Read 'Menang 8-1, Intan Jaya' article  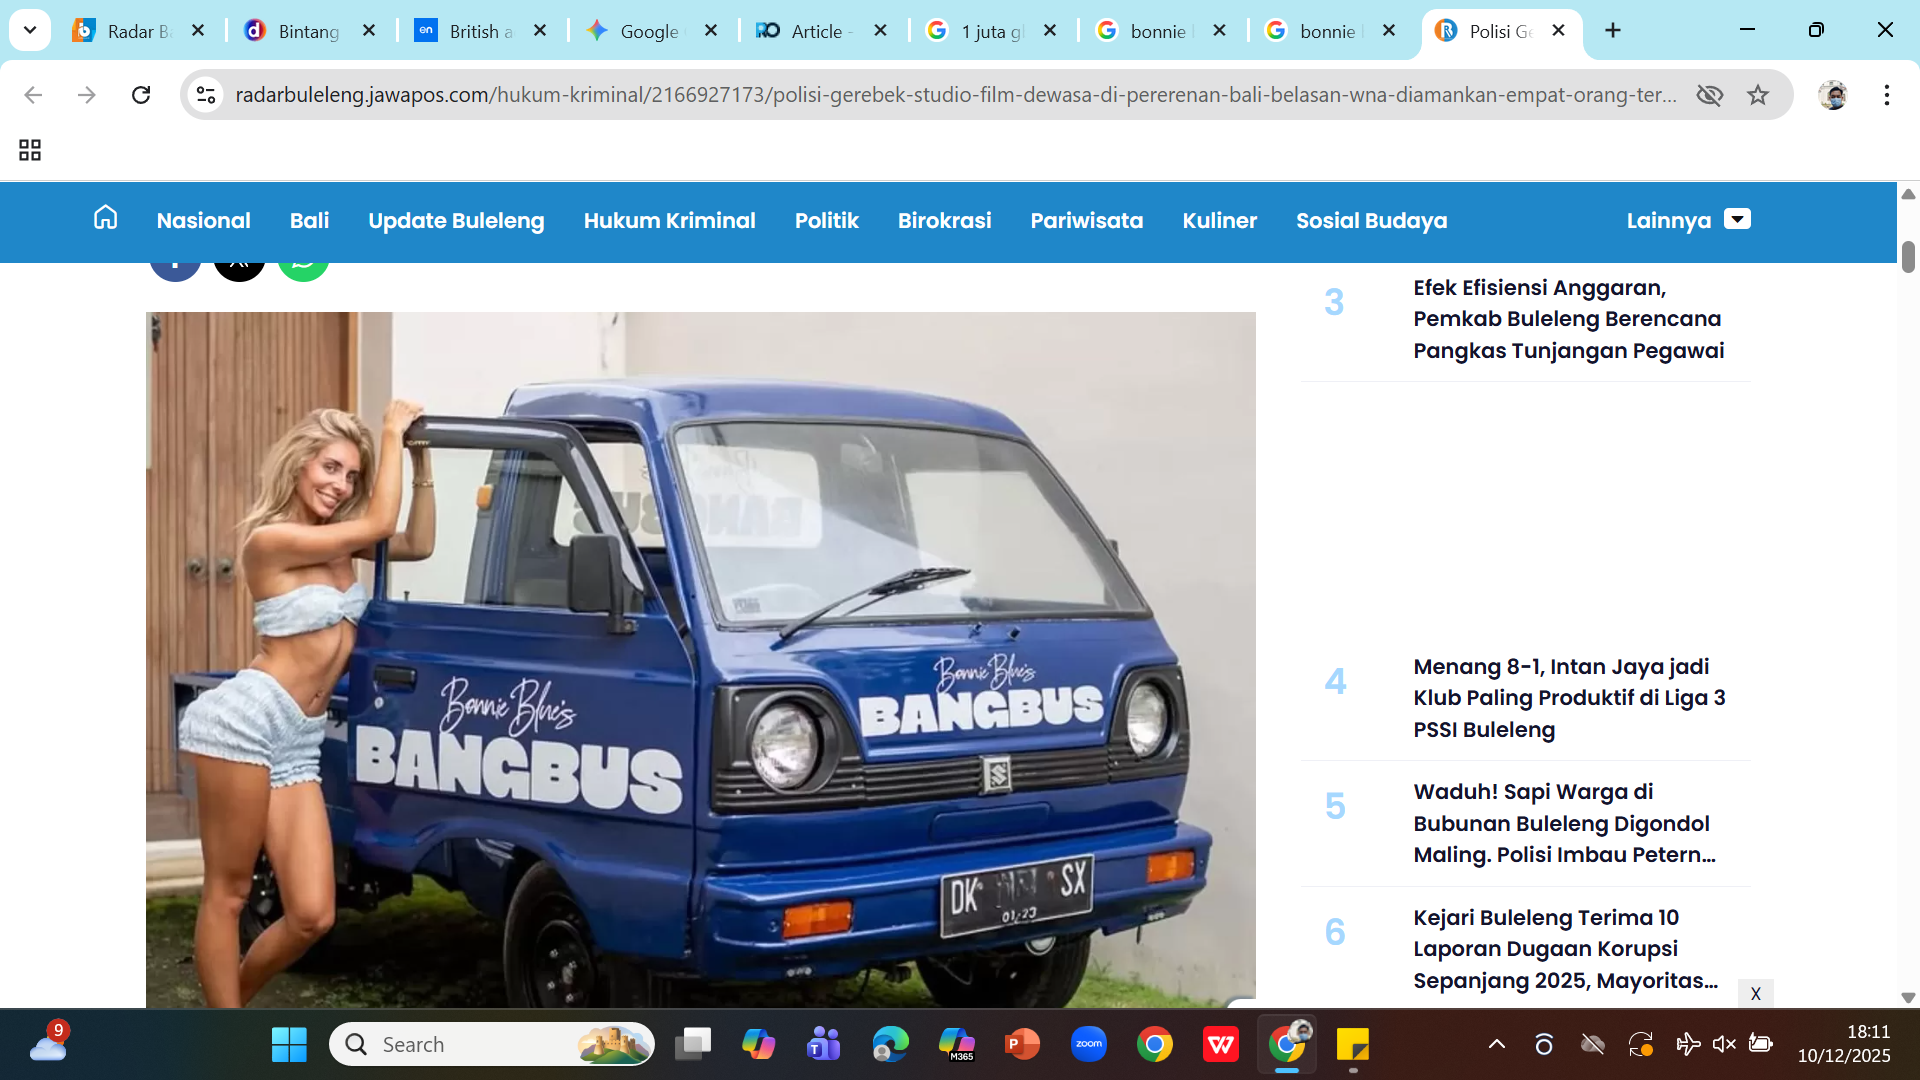[x=1569, y=698]
